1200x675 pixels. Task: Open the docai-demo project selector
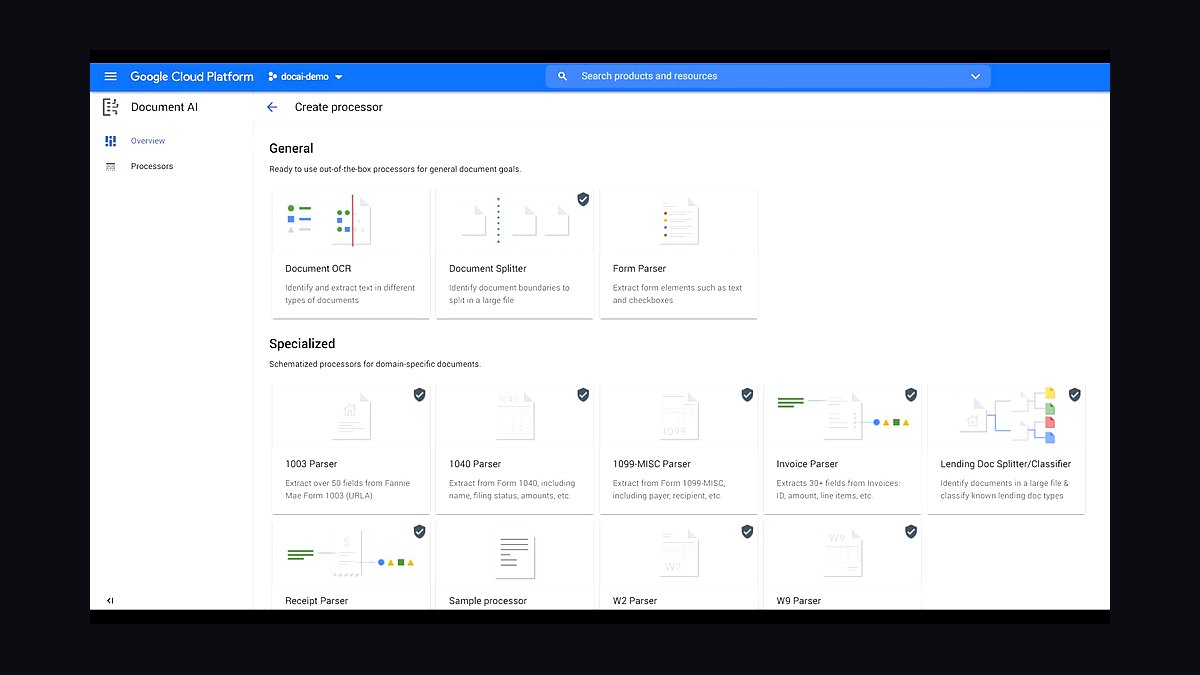(x=305, y=77)
